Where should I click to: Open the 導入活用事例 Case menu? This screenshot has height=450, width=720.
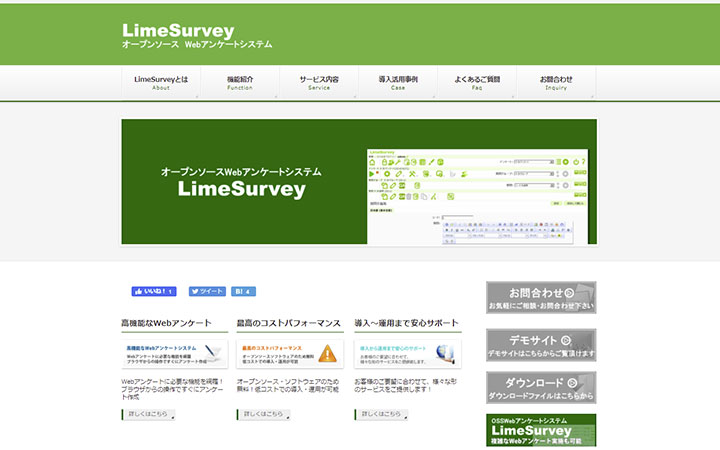(x=398, y=83)
